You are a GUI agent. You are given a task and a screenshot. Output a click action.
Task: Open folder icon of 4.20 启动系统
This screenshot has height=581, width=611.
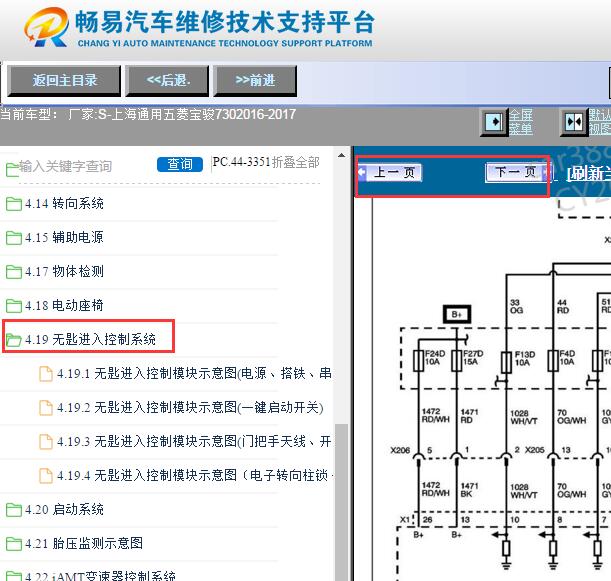click(x=14, y=509)
